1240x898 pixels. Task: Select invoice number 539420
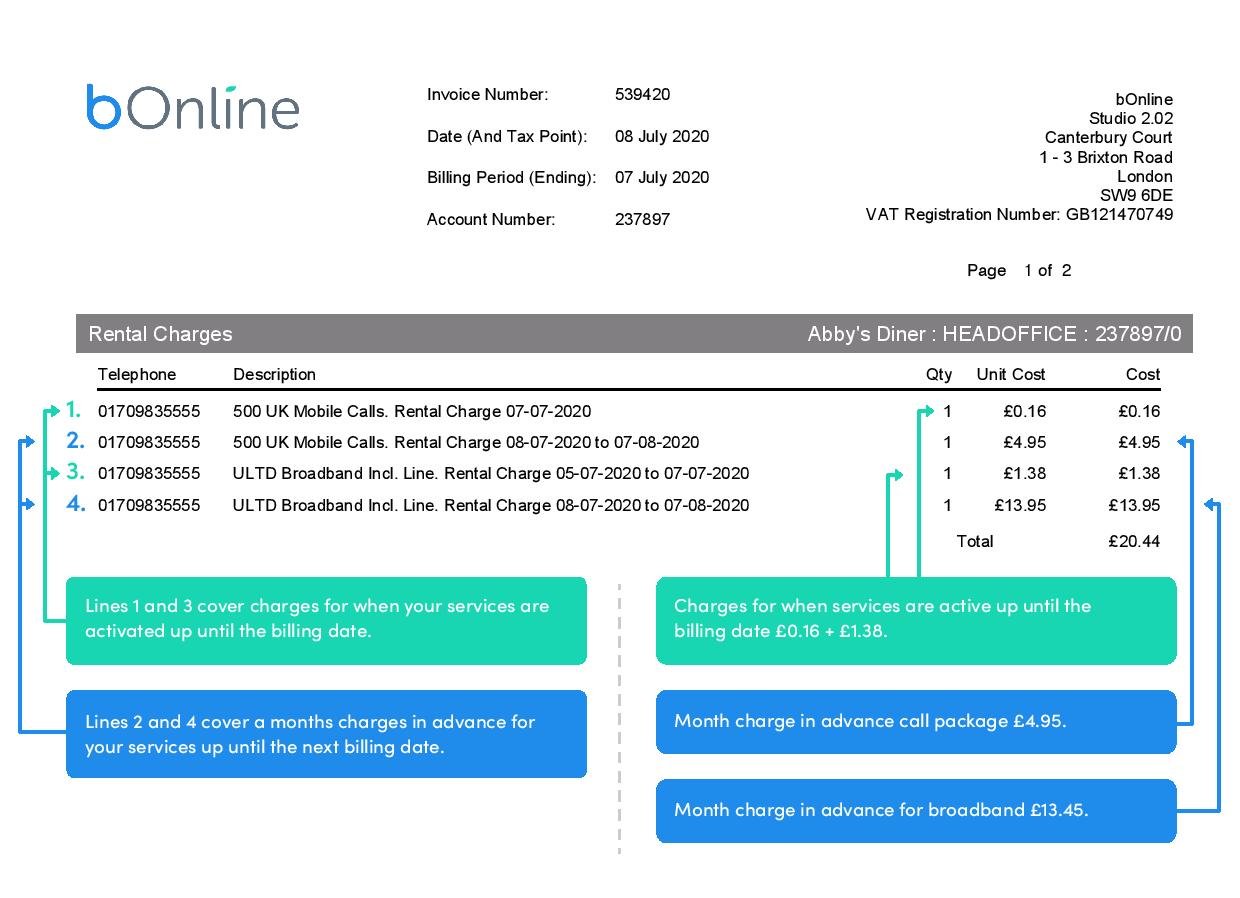tap(642, 94)
